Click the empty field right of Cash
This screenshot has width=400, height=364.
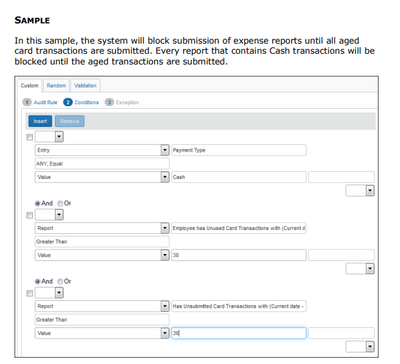[x=341, y=177]
